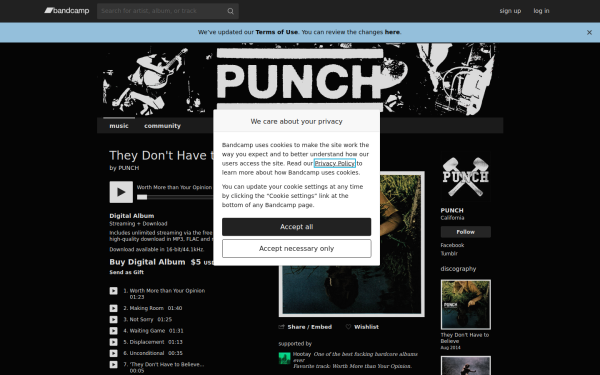Open the PUNCH band logo with crossed axes

tap(465, 176)
